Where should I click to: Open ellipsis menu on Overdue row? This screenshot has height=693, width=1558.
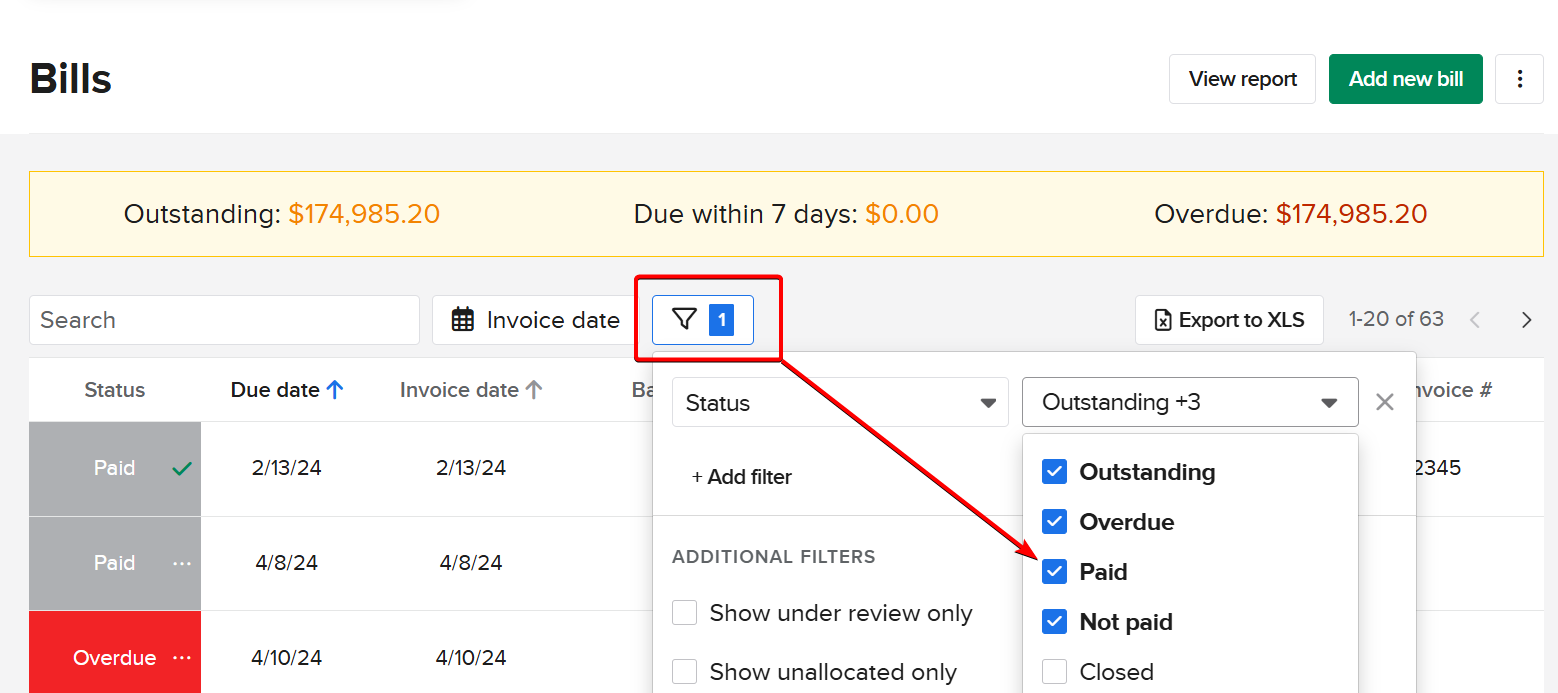coord(181,658)
